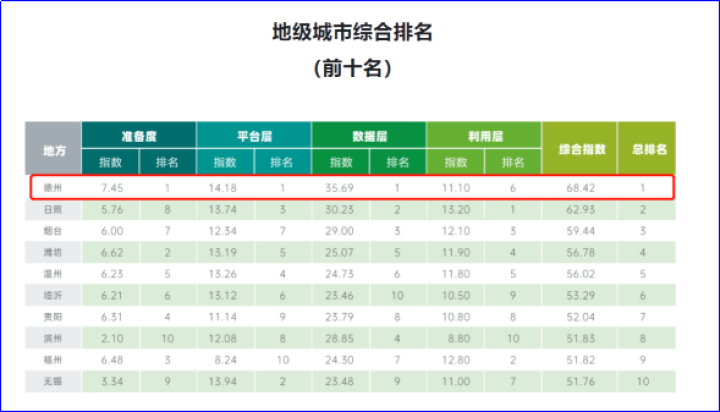
Task: Select the 福州 city name cell
Action: tap(53, 360)
